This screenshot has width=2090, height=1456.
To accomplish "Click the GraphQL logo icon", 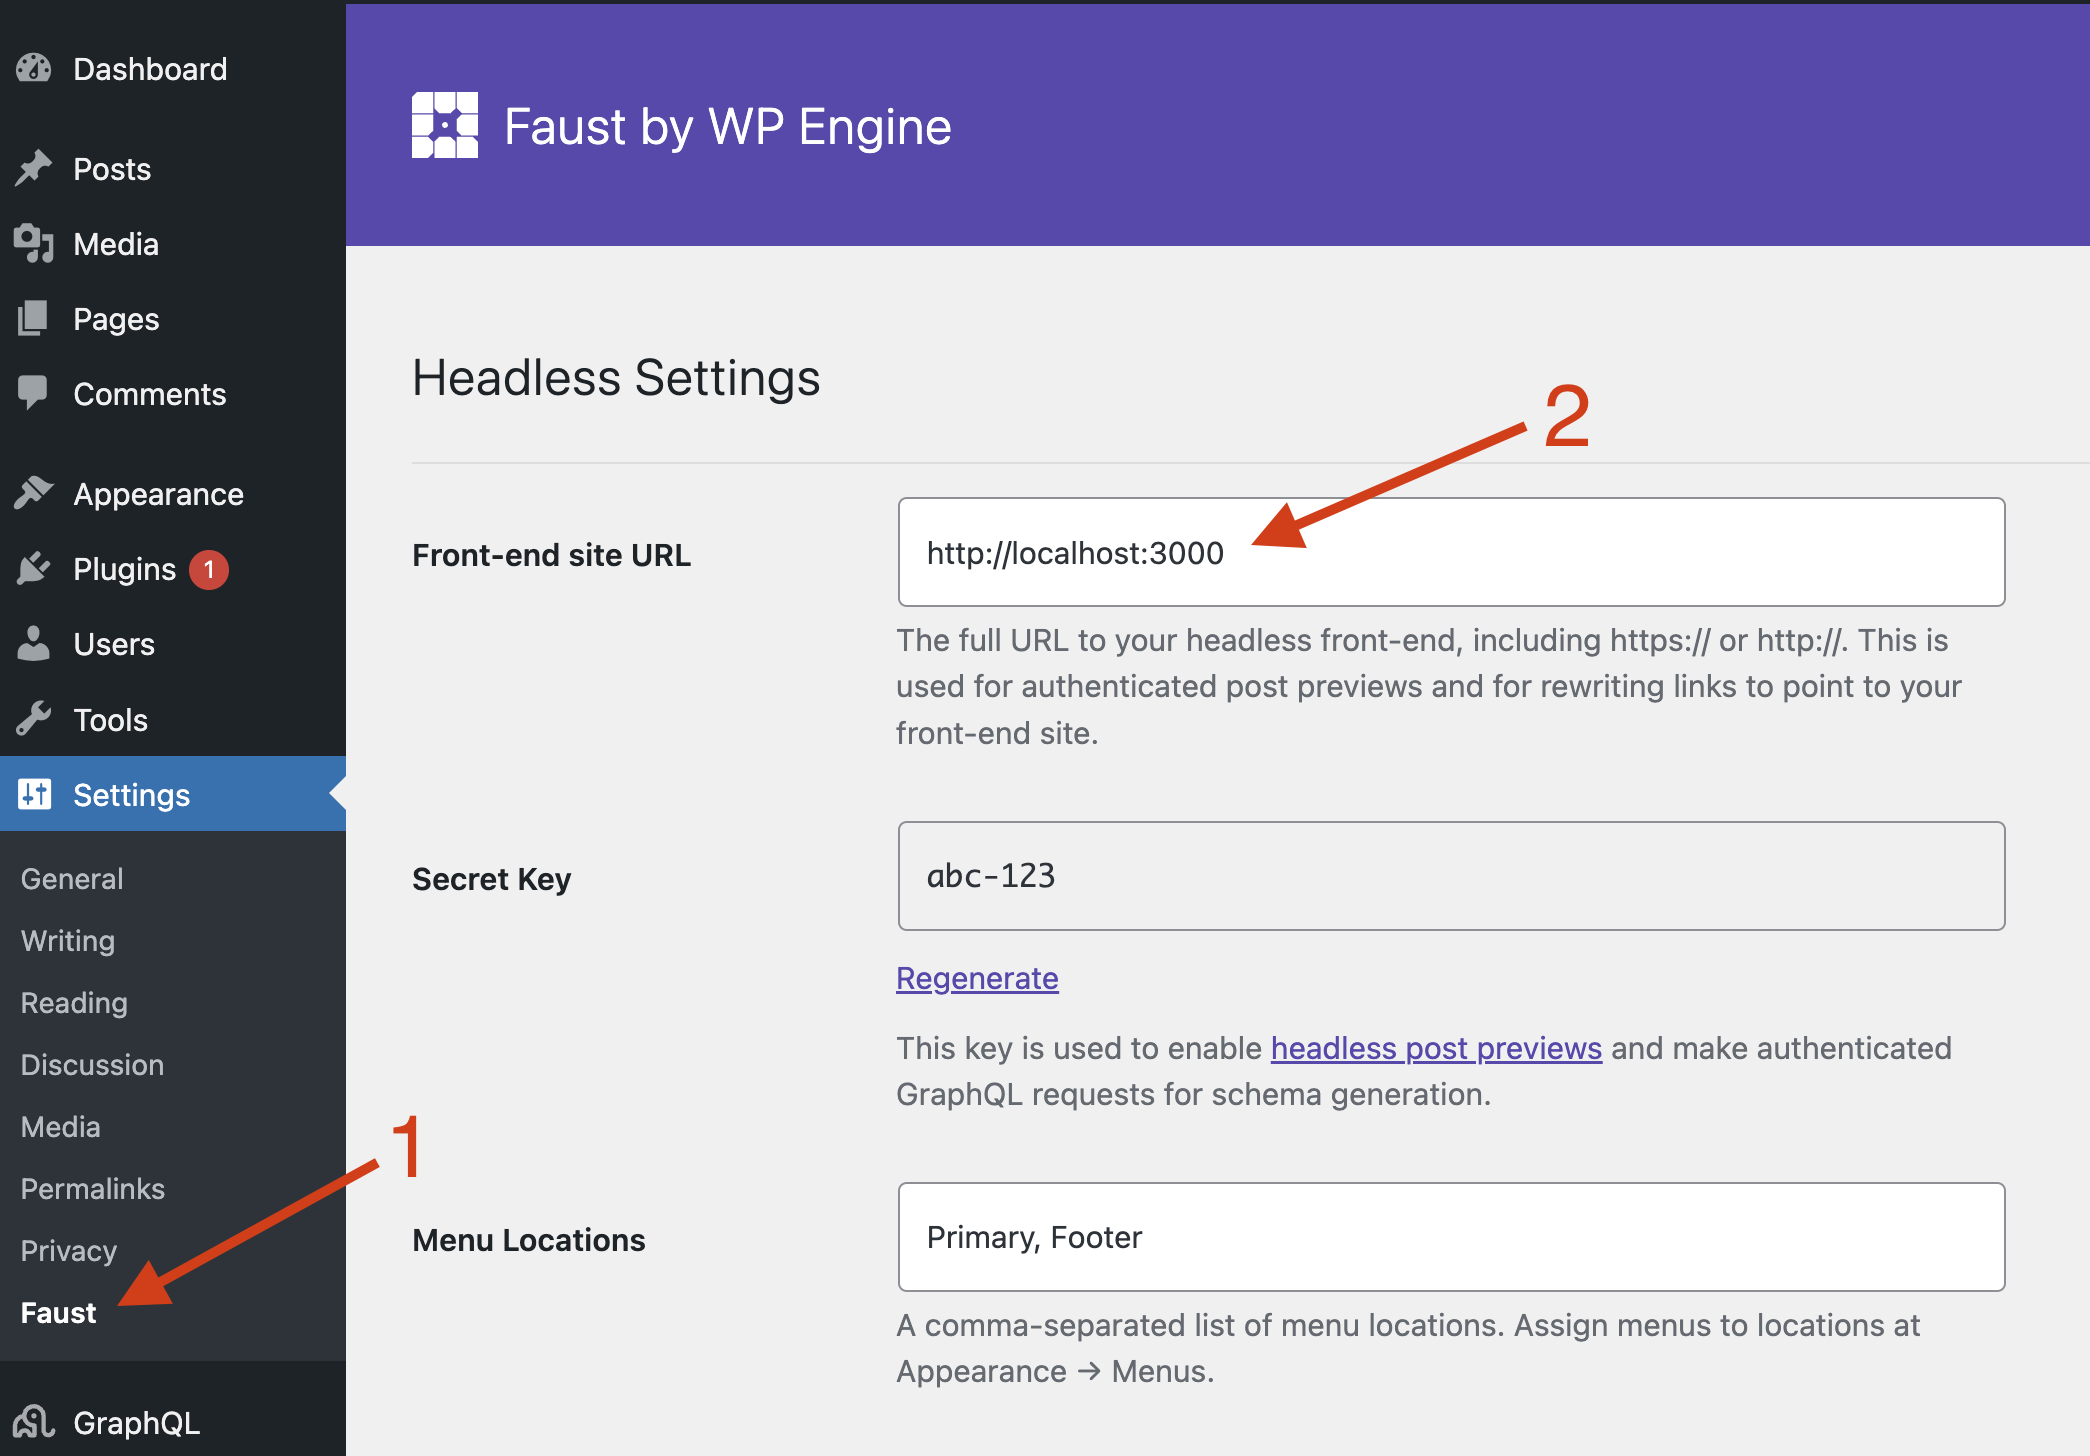I will coord(33,1421).
